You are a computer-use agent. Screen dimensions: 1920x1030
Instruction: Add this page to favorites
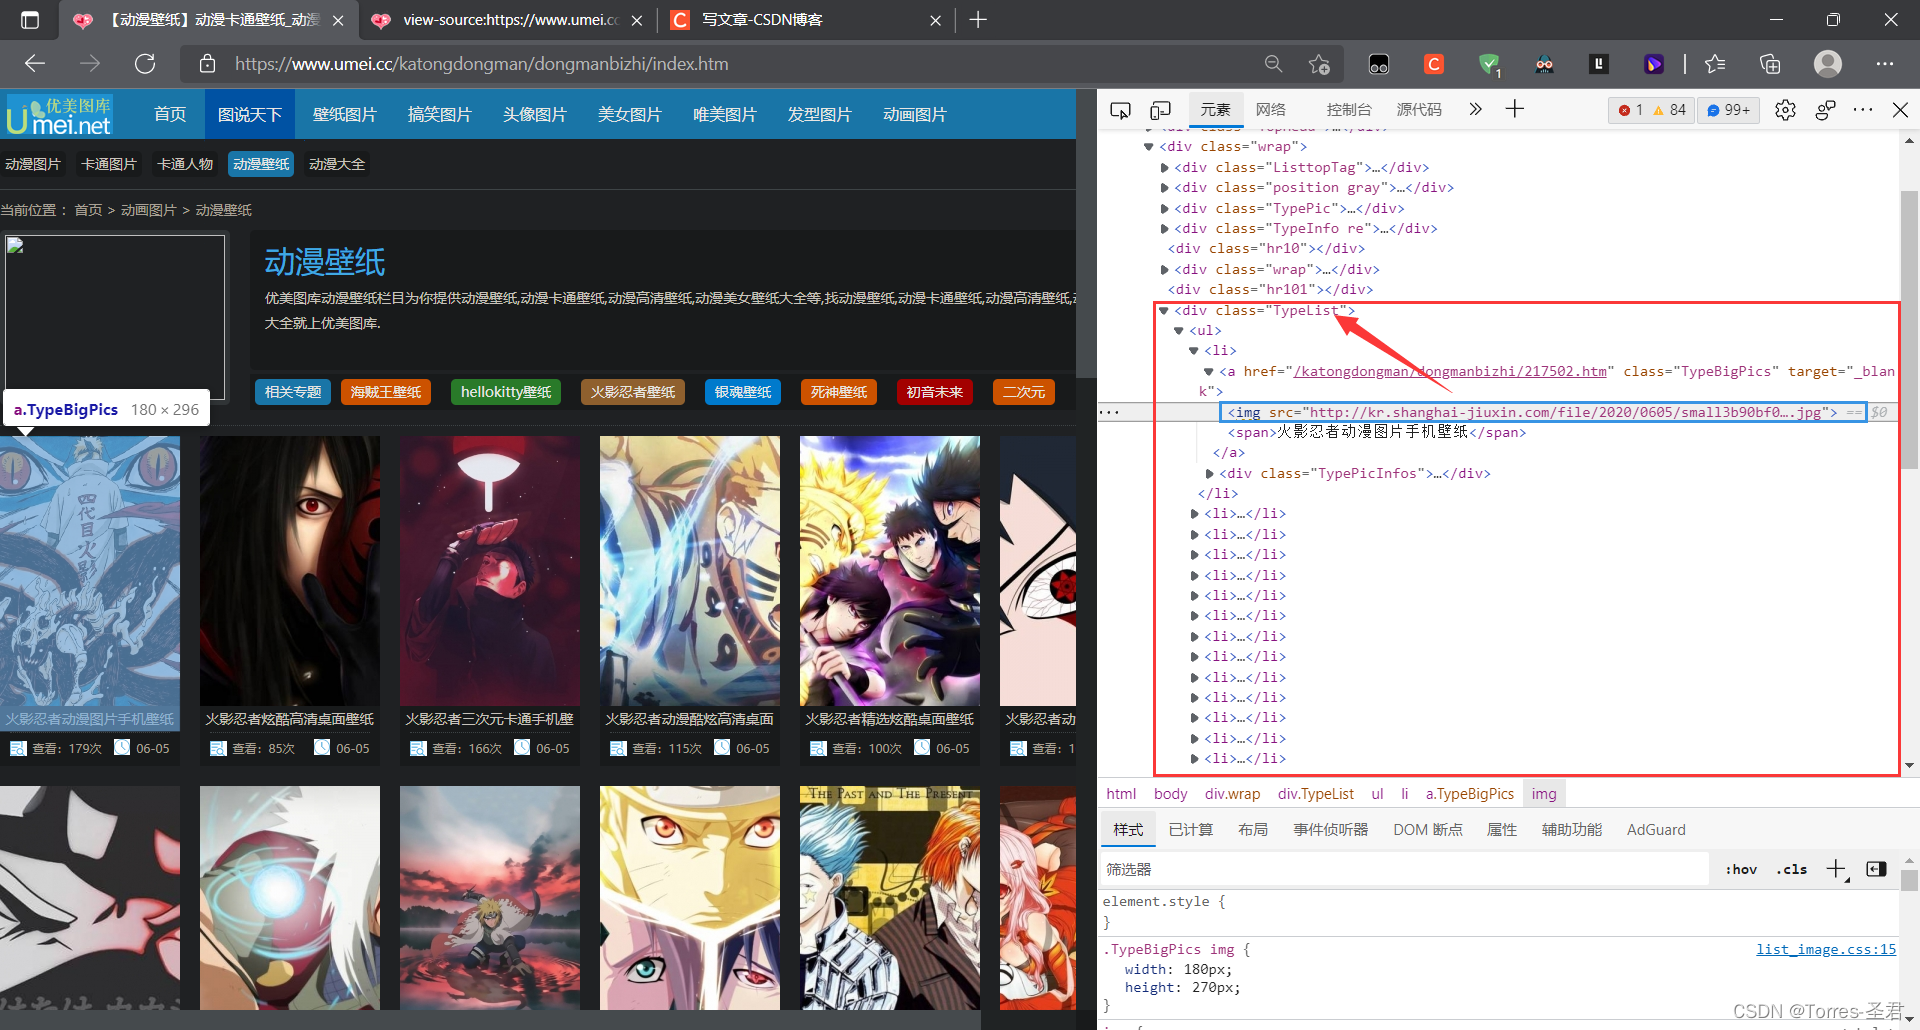point(1319,64)
